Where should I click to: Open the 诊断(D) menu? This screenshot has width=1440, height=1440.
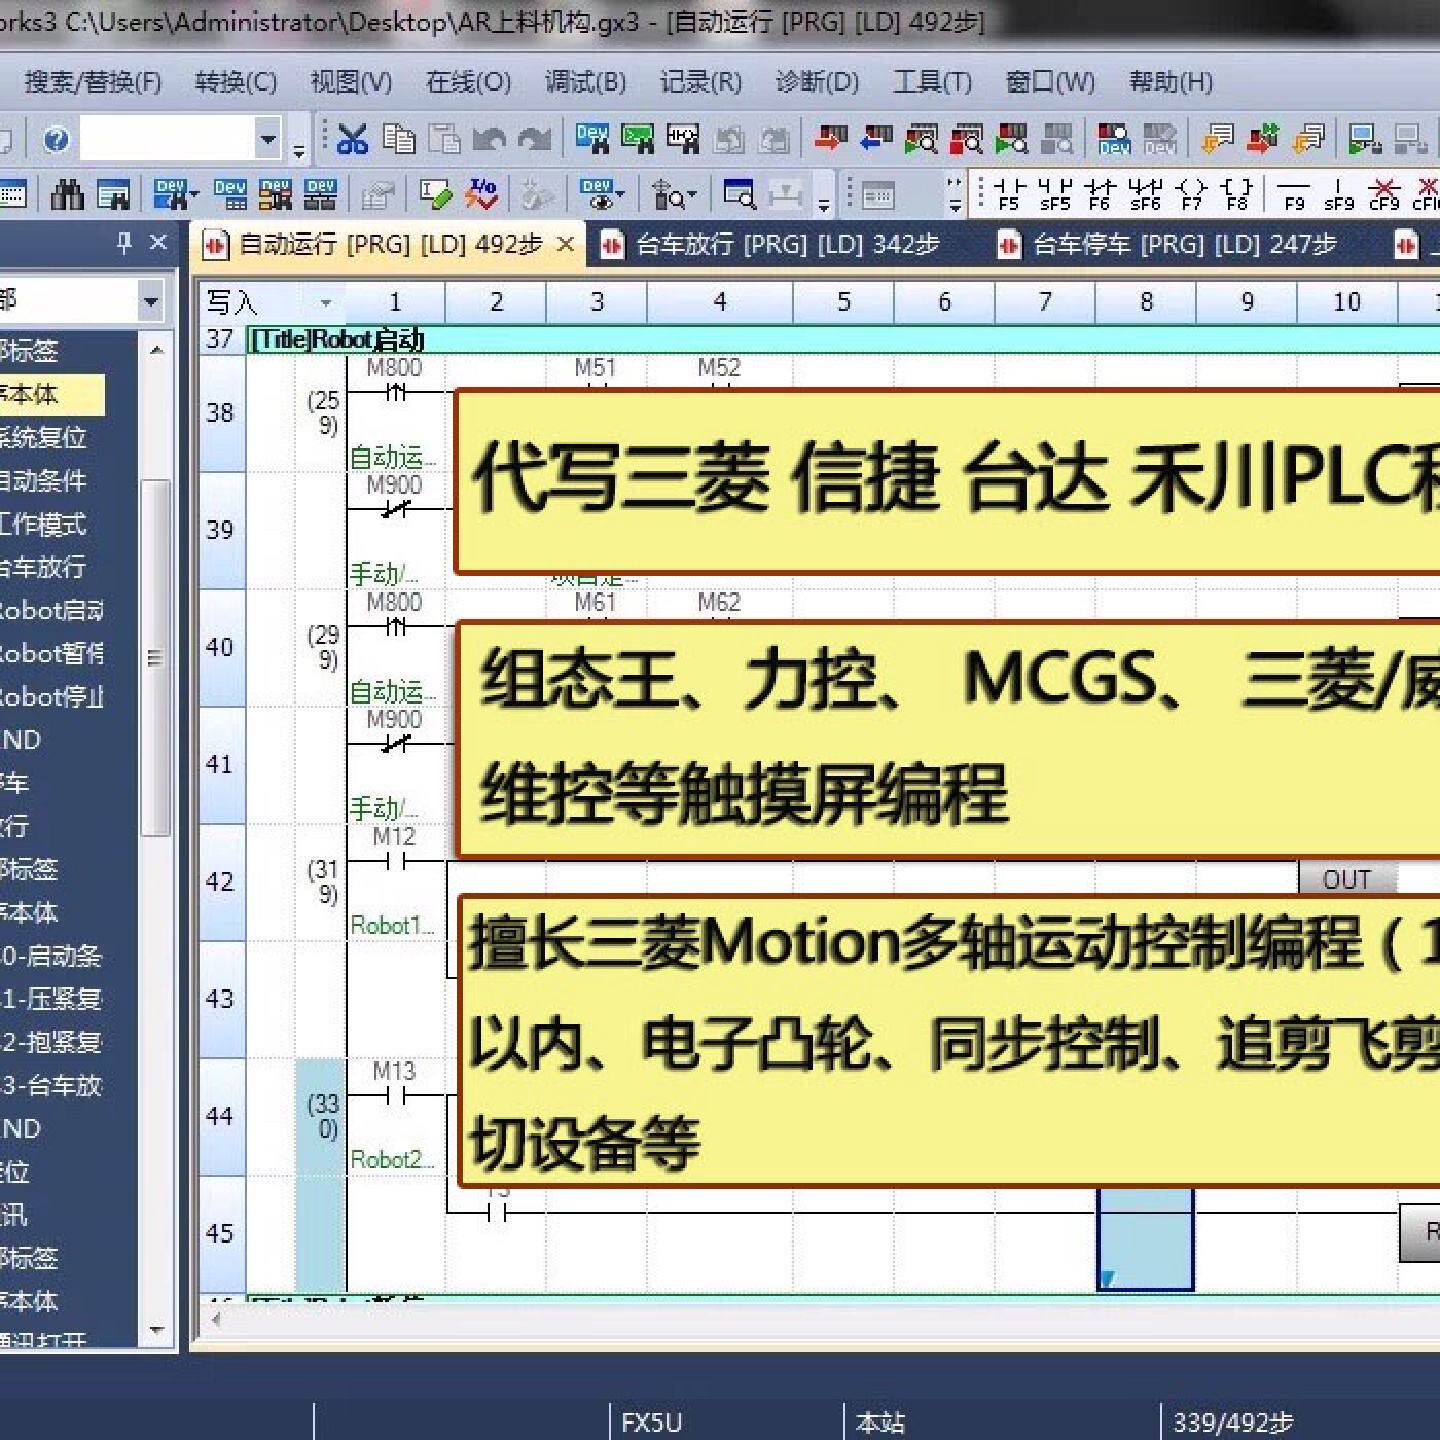pos(817,82)
